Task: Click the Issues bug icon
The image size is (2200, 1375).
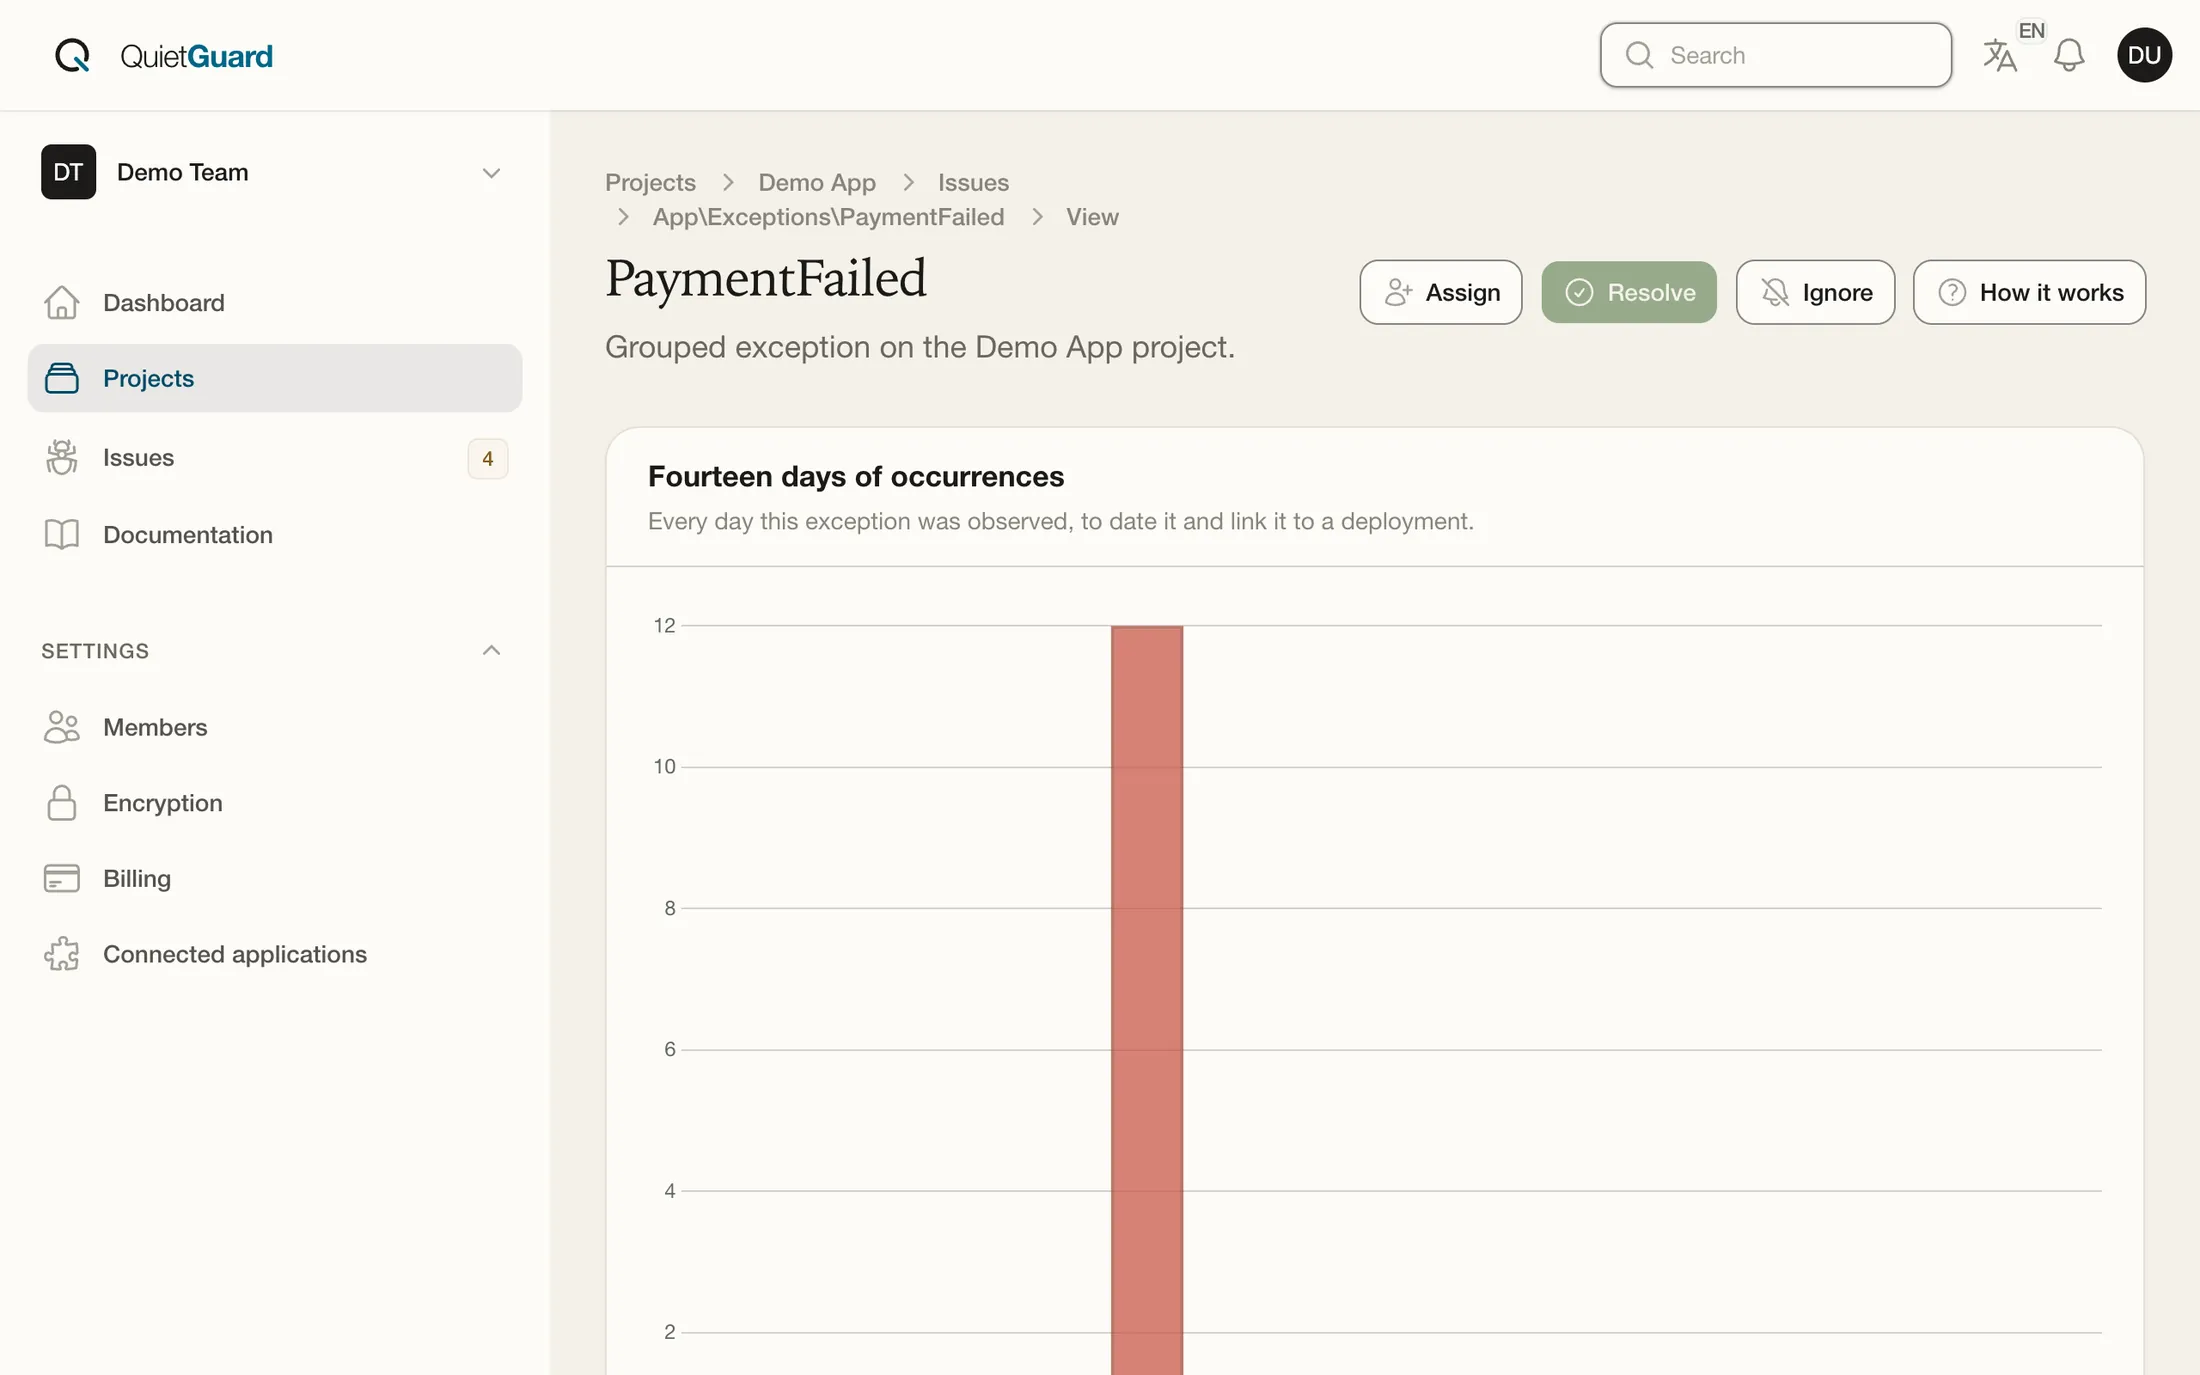Action: tap(62, 457)
